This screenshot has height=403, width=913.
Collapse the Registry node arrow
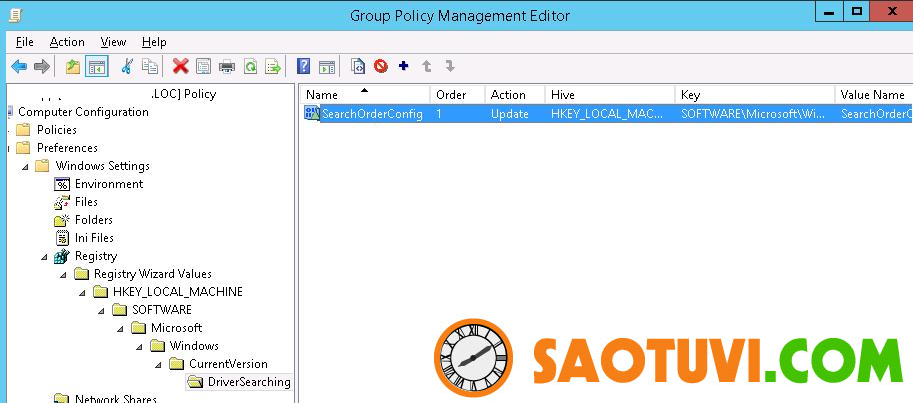click(x=45, y=257)
